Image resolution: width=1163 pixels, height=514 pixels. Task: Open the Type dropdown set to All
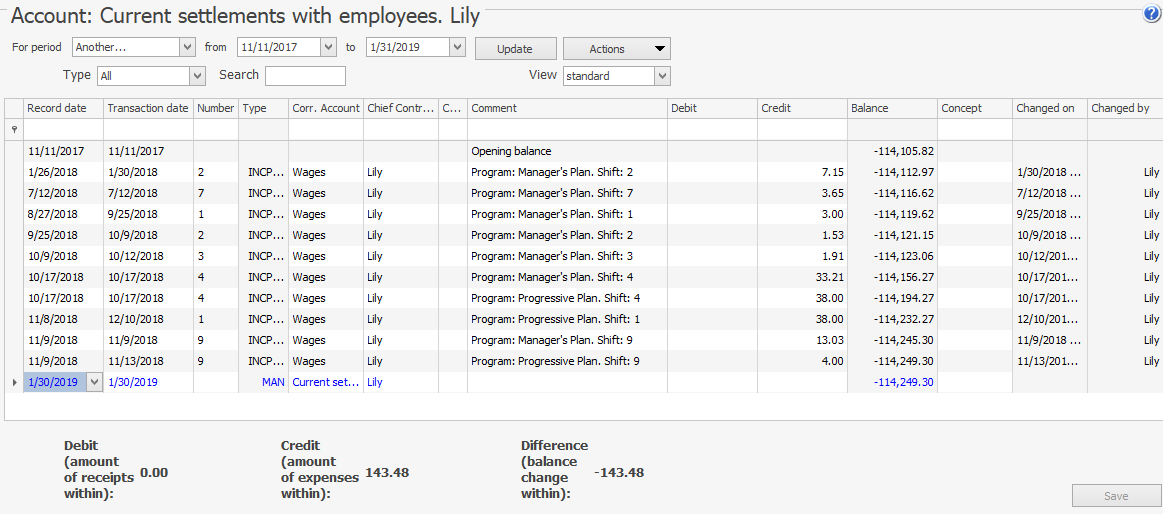point(197,76)
